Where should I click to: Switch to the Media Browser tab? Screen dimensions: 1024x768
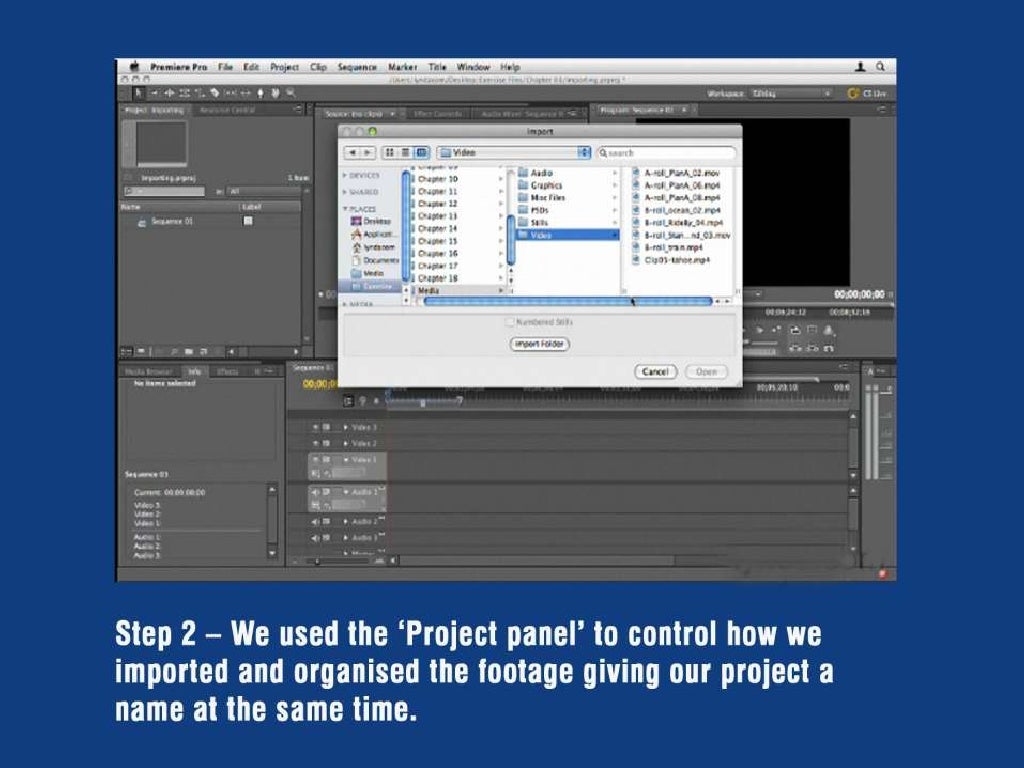[x=148, y=372]
